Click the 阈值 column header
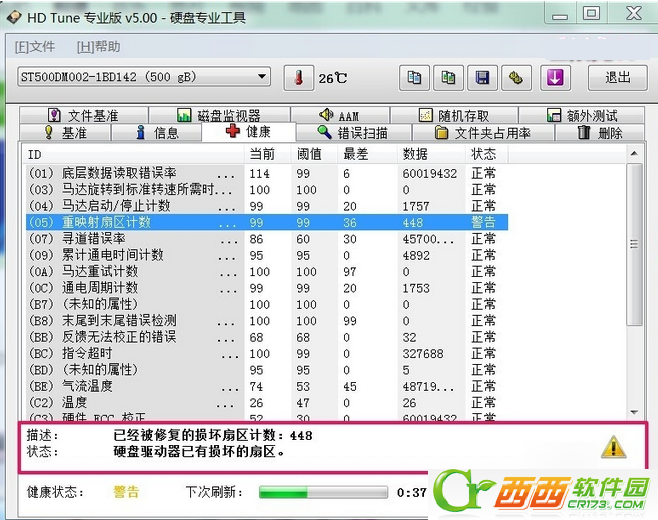This screenshot has width=658, height=520. pyautogui.click(x=314, y=154)
